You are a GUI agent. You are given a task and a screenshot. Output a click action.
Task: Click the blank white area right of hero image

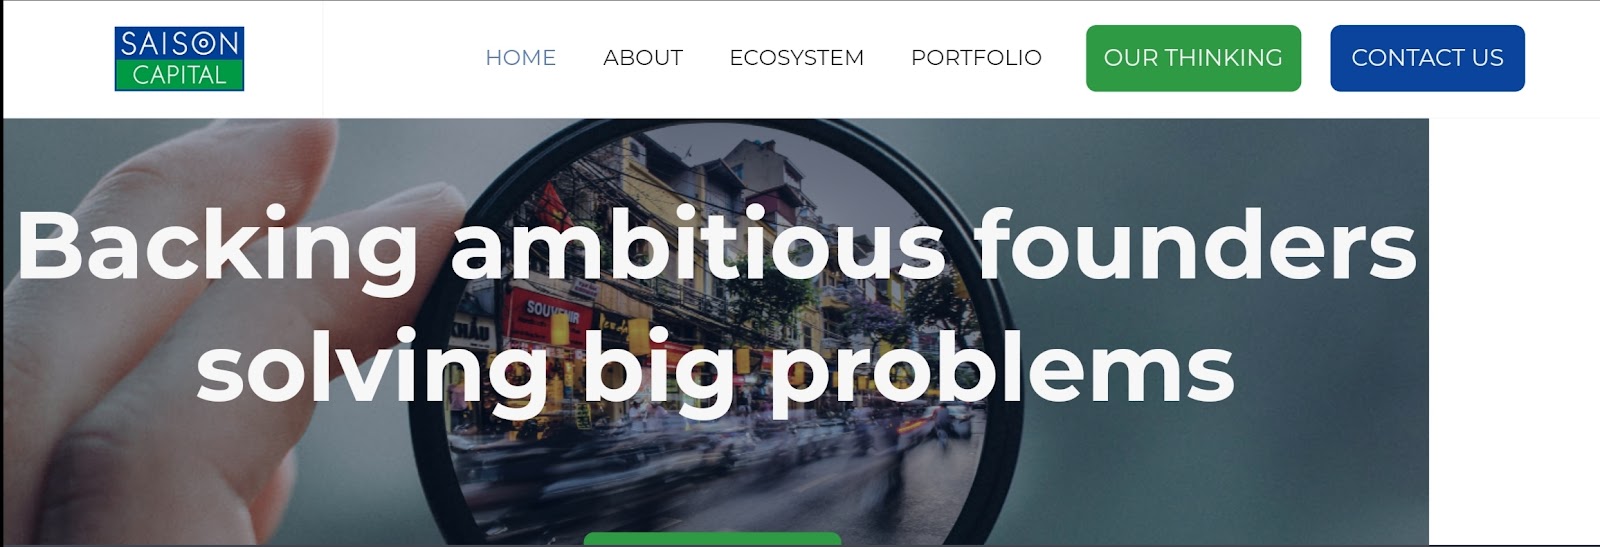pyautogui.click(x=1514, y=332)
